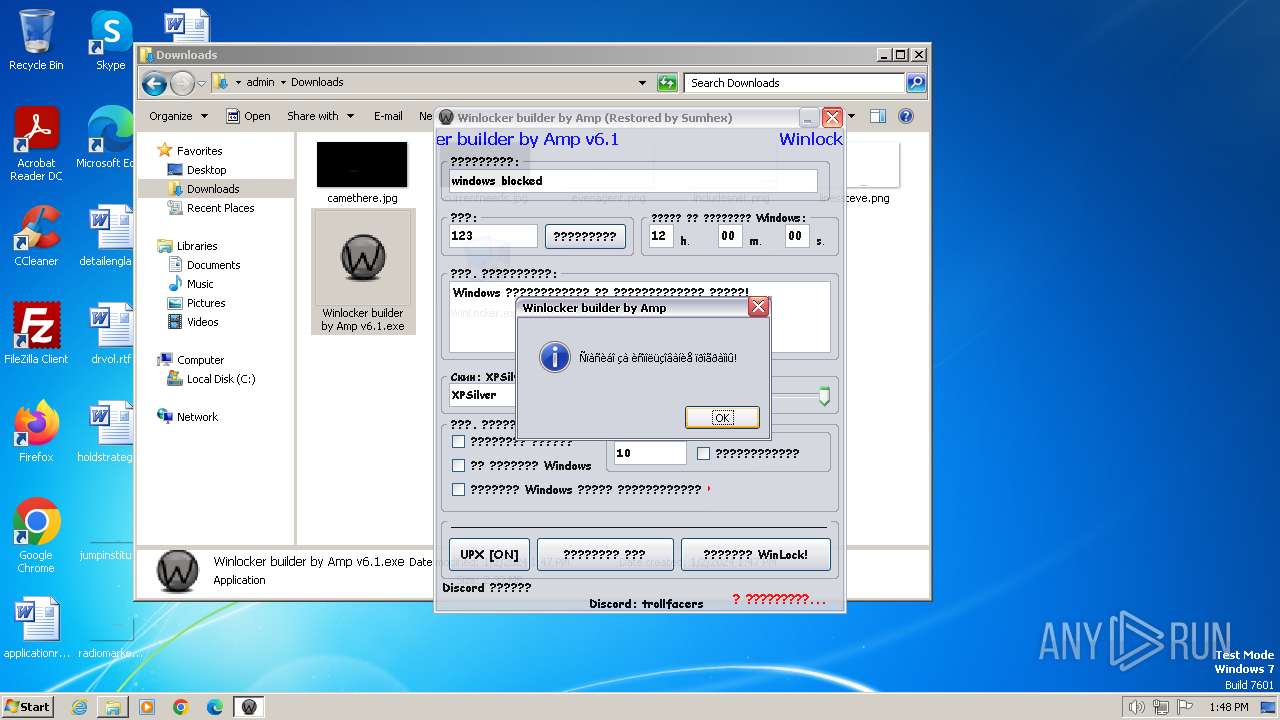Expand the address bar dropdown arrow

coord(642,83)
